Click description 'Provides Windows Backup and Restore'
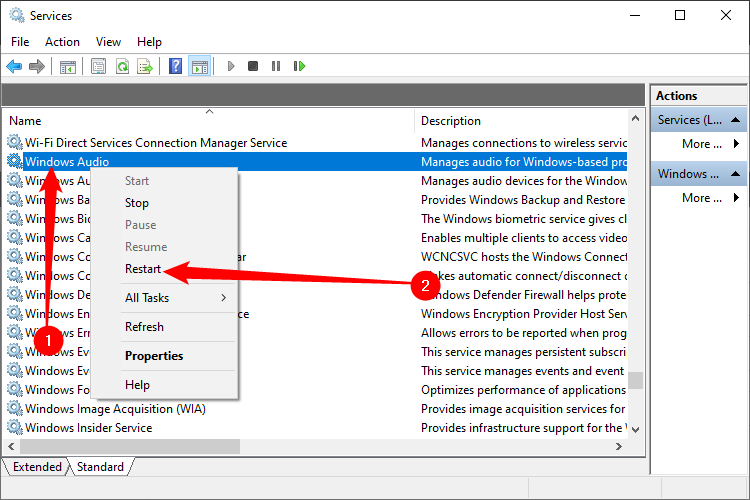750x500 pixels. tap(523, 200)
